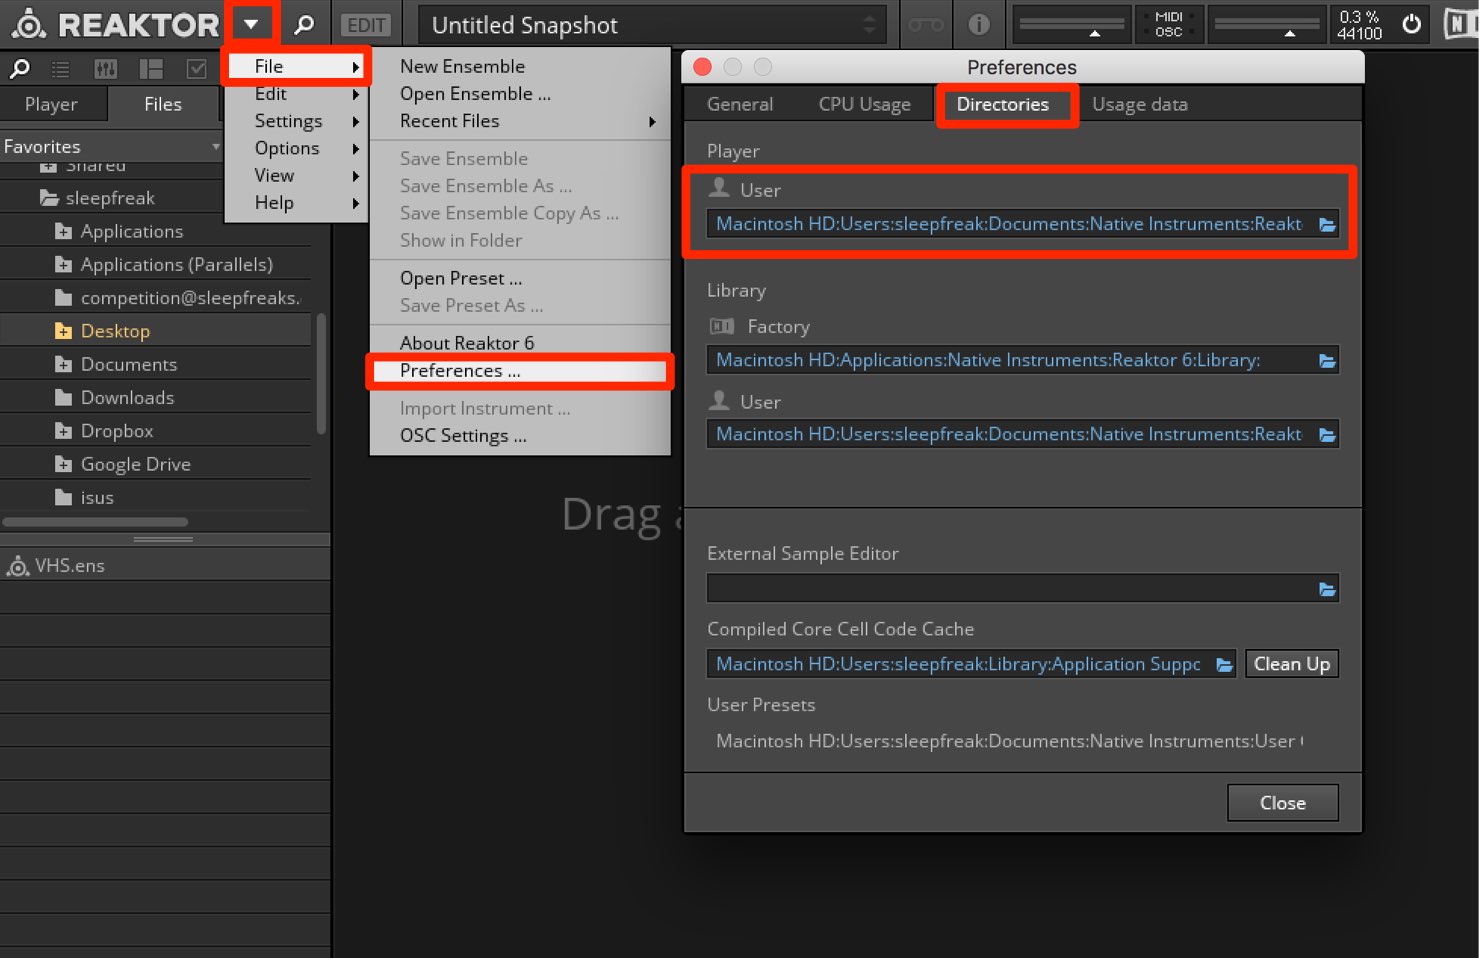Open the Edit submenu
1480x958 pixels.
tap(297, 94)
